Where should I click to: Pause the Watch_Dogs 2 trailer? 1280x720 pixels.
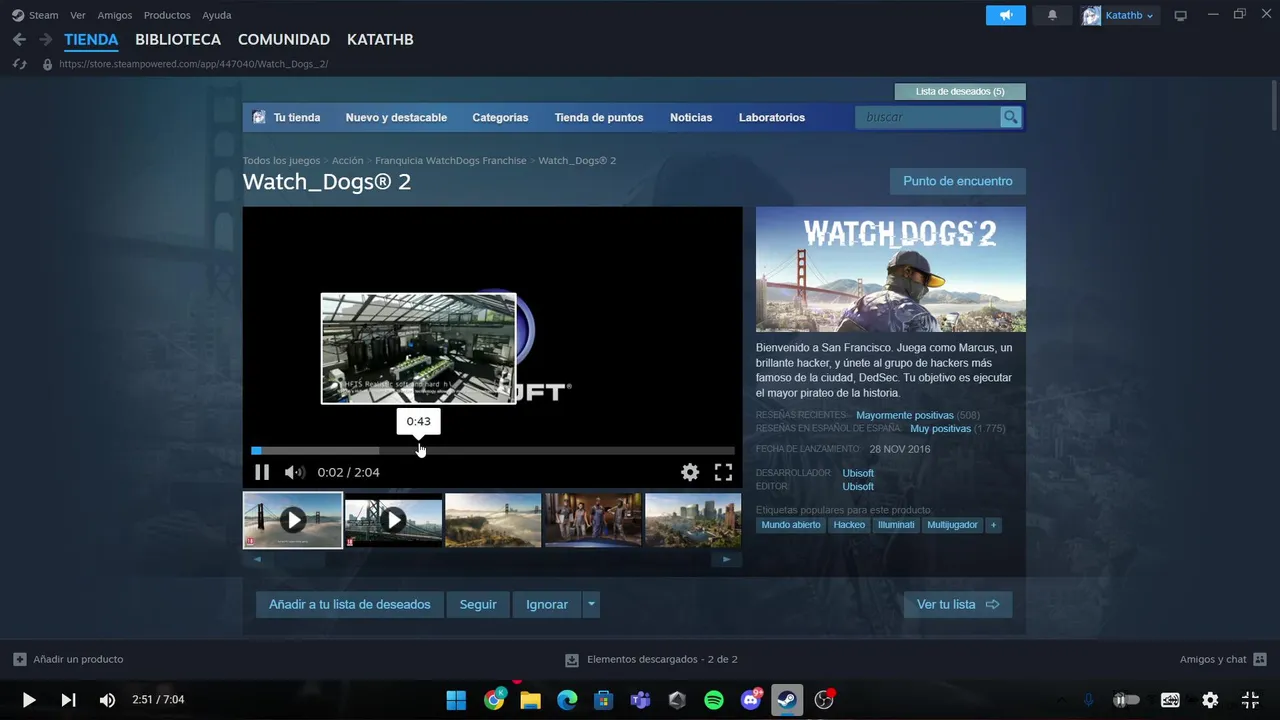tap(262, 472)
